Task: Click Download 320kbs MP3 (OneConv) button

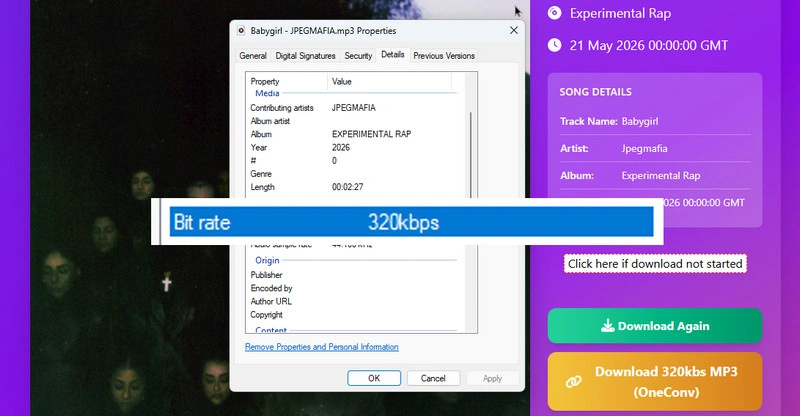Action: click(x=655, y=382)
